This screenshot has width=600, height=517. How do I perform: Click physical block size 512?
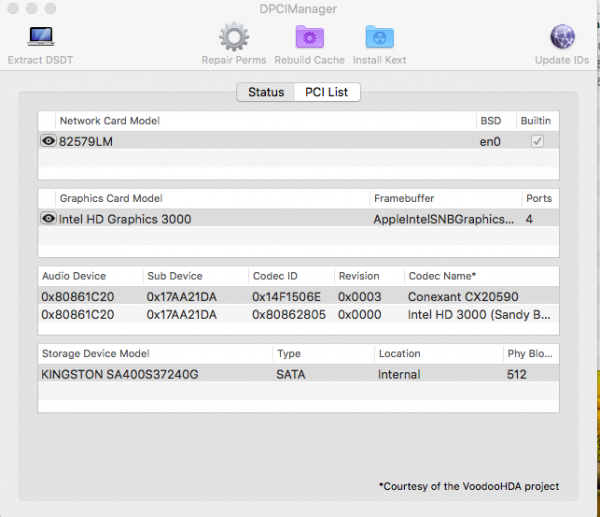point(517,374)
